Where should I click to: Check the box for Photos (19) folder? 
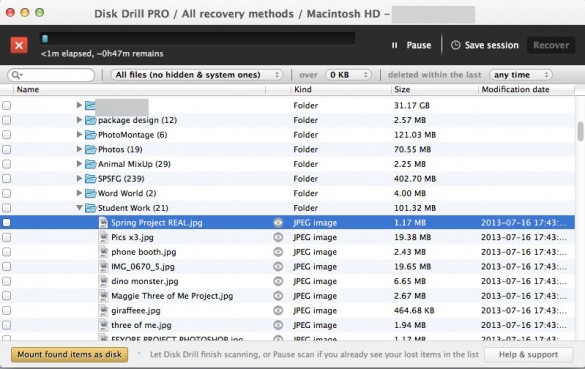click(6, 149)
